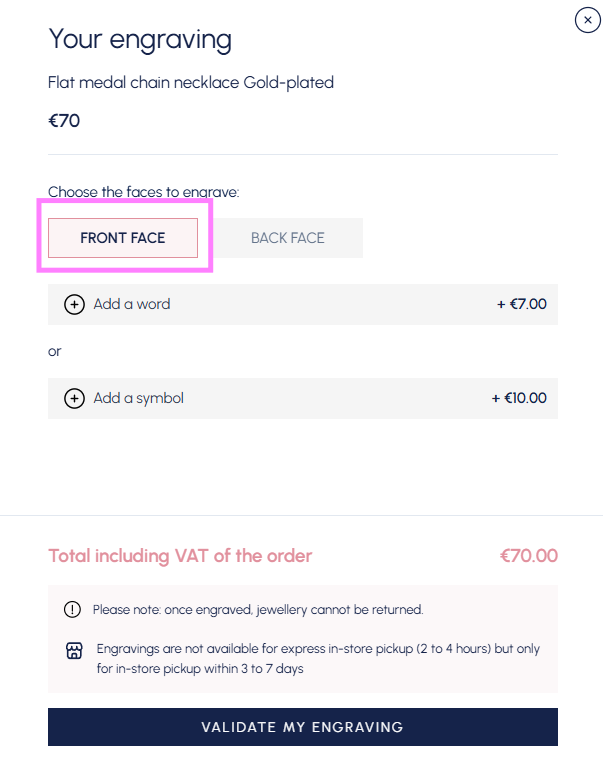The height and width of the screenshot is (758, 603).
Task: Click the plus icon beside Add a word
Action: [x=74, y=305]
